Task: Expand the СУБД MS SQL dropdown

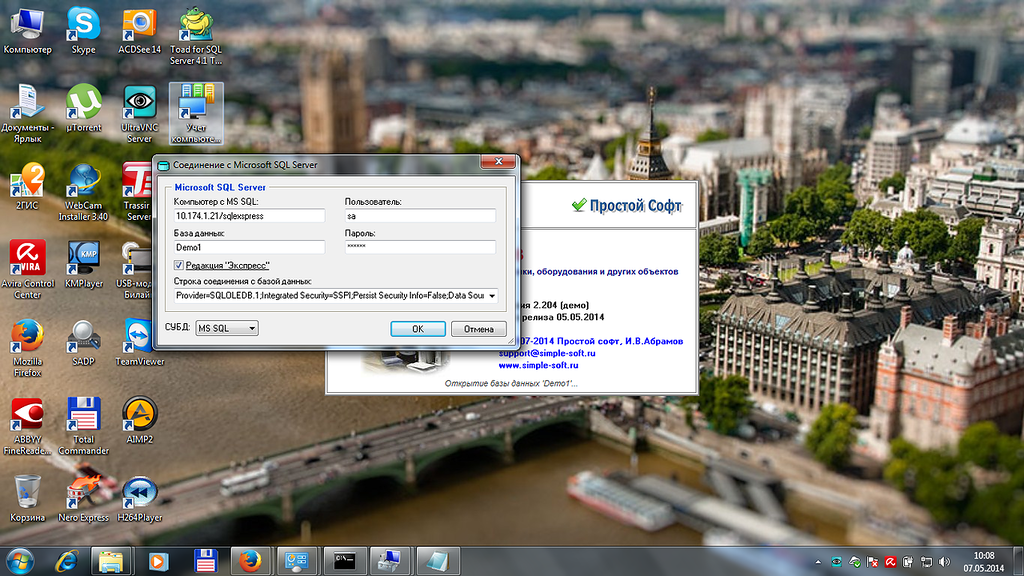Action: (226, 328)
